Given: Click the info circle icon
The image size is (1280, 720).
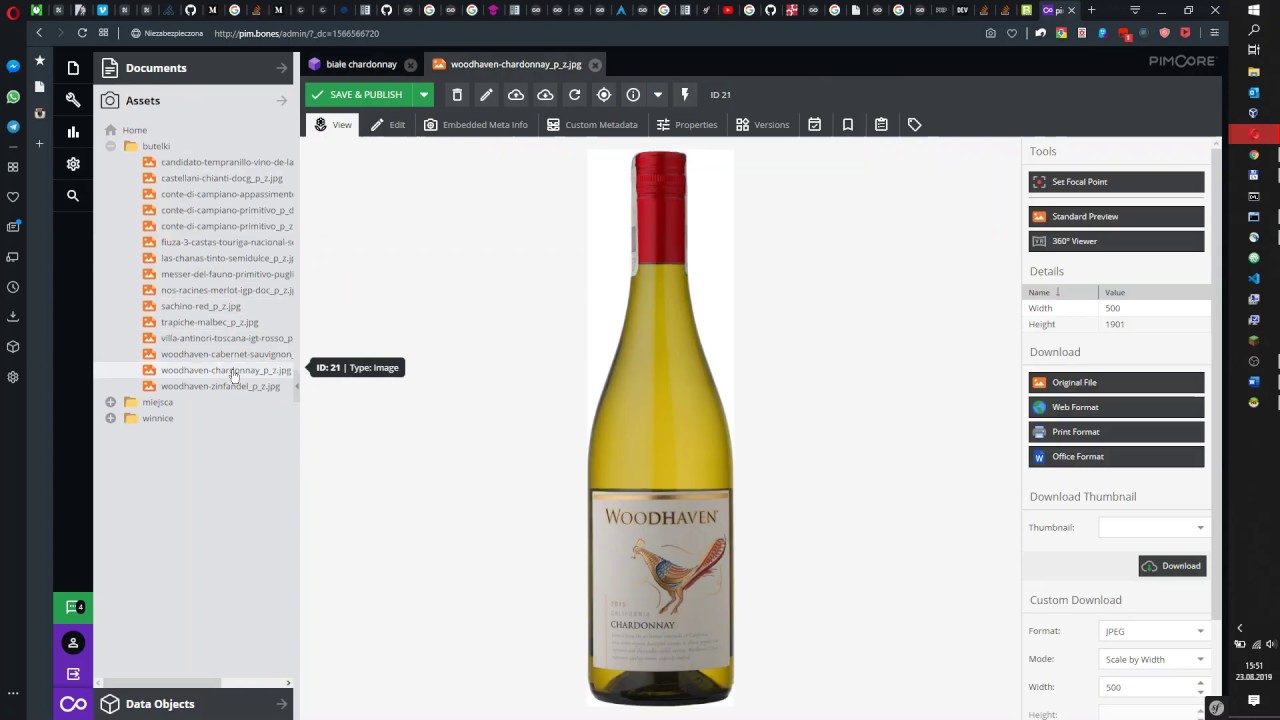Looking at the screenshot, I should tap(633, 95).
